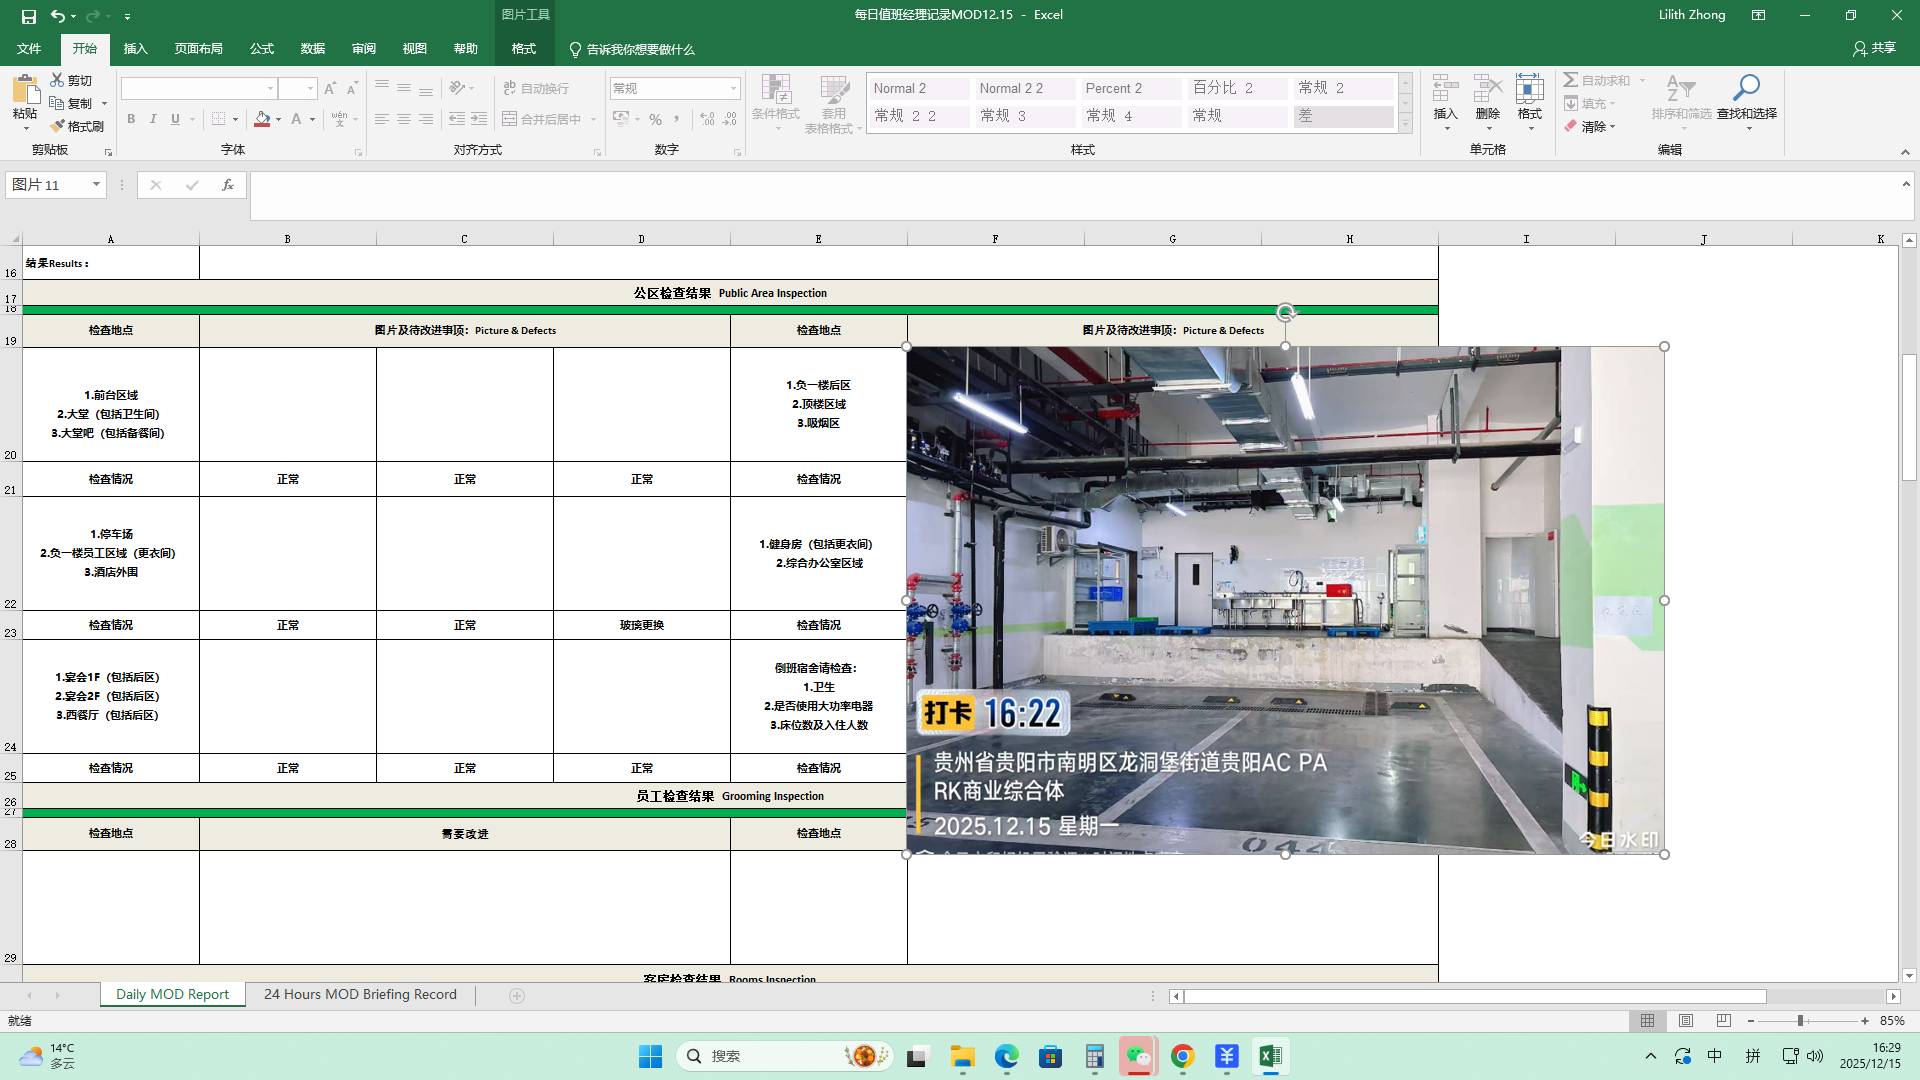Open the 插入 ribbon tab
The image size is (1920, 1080).
pos(135,49)
